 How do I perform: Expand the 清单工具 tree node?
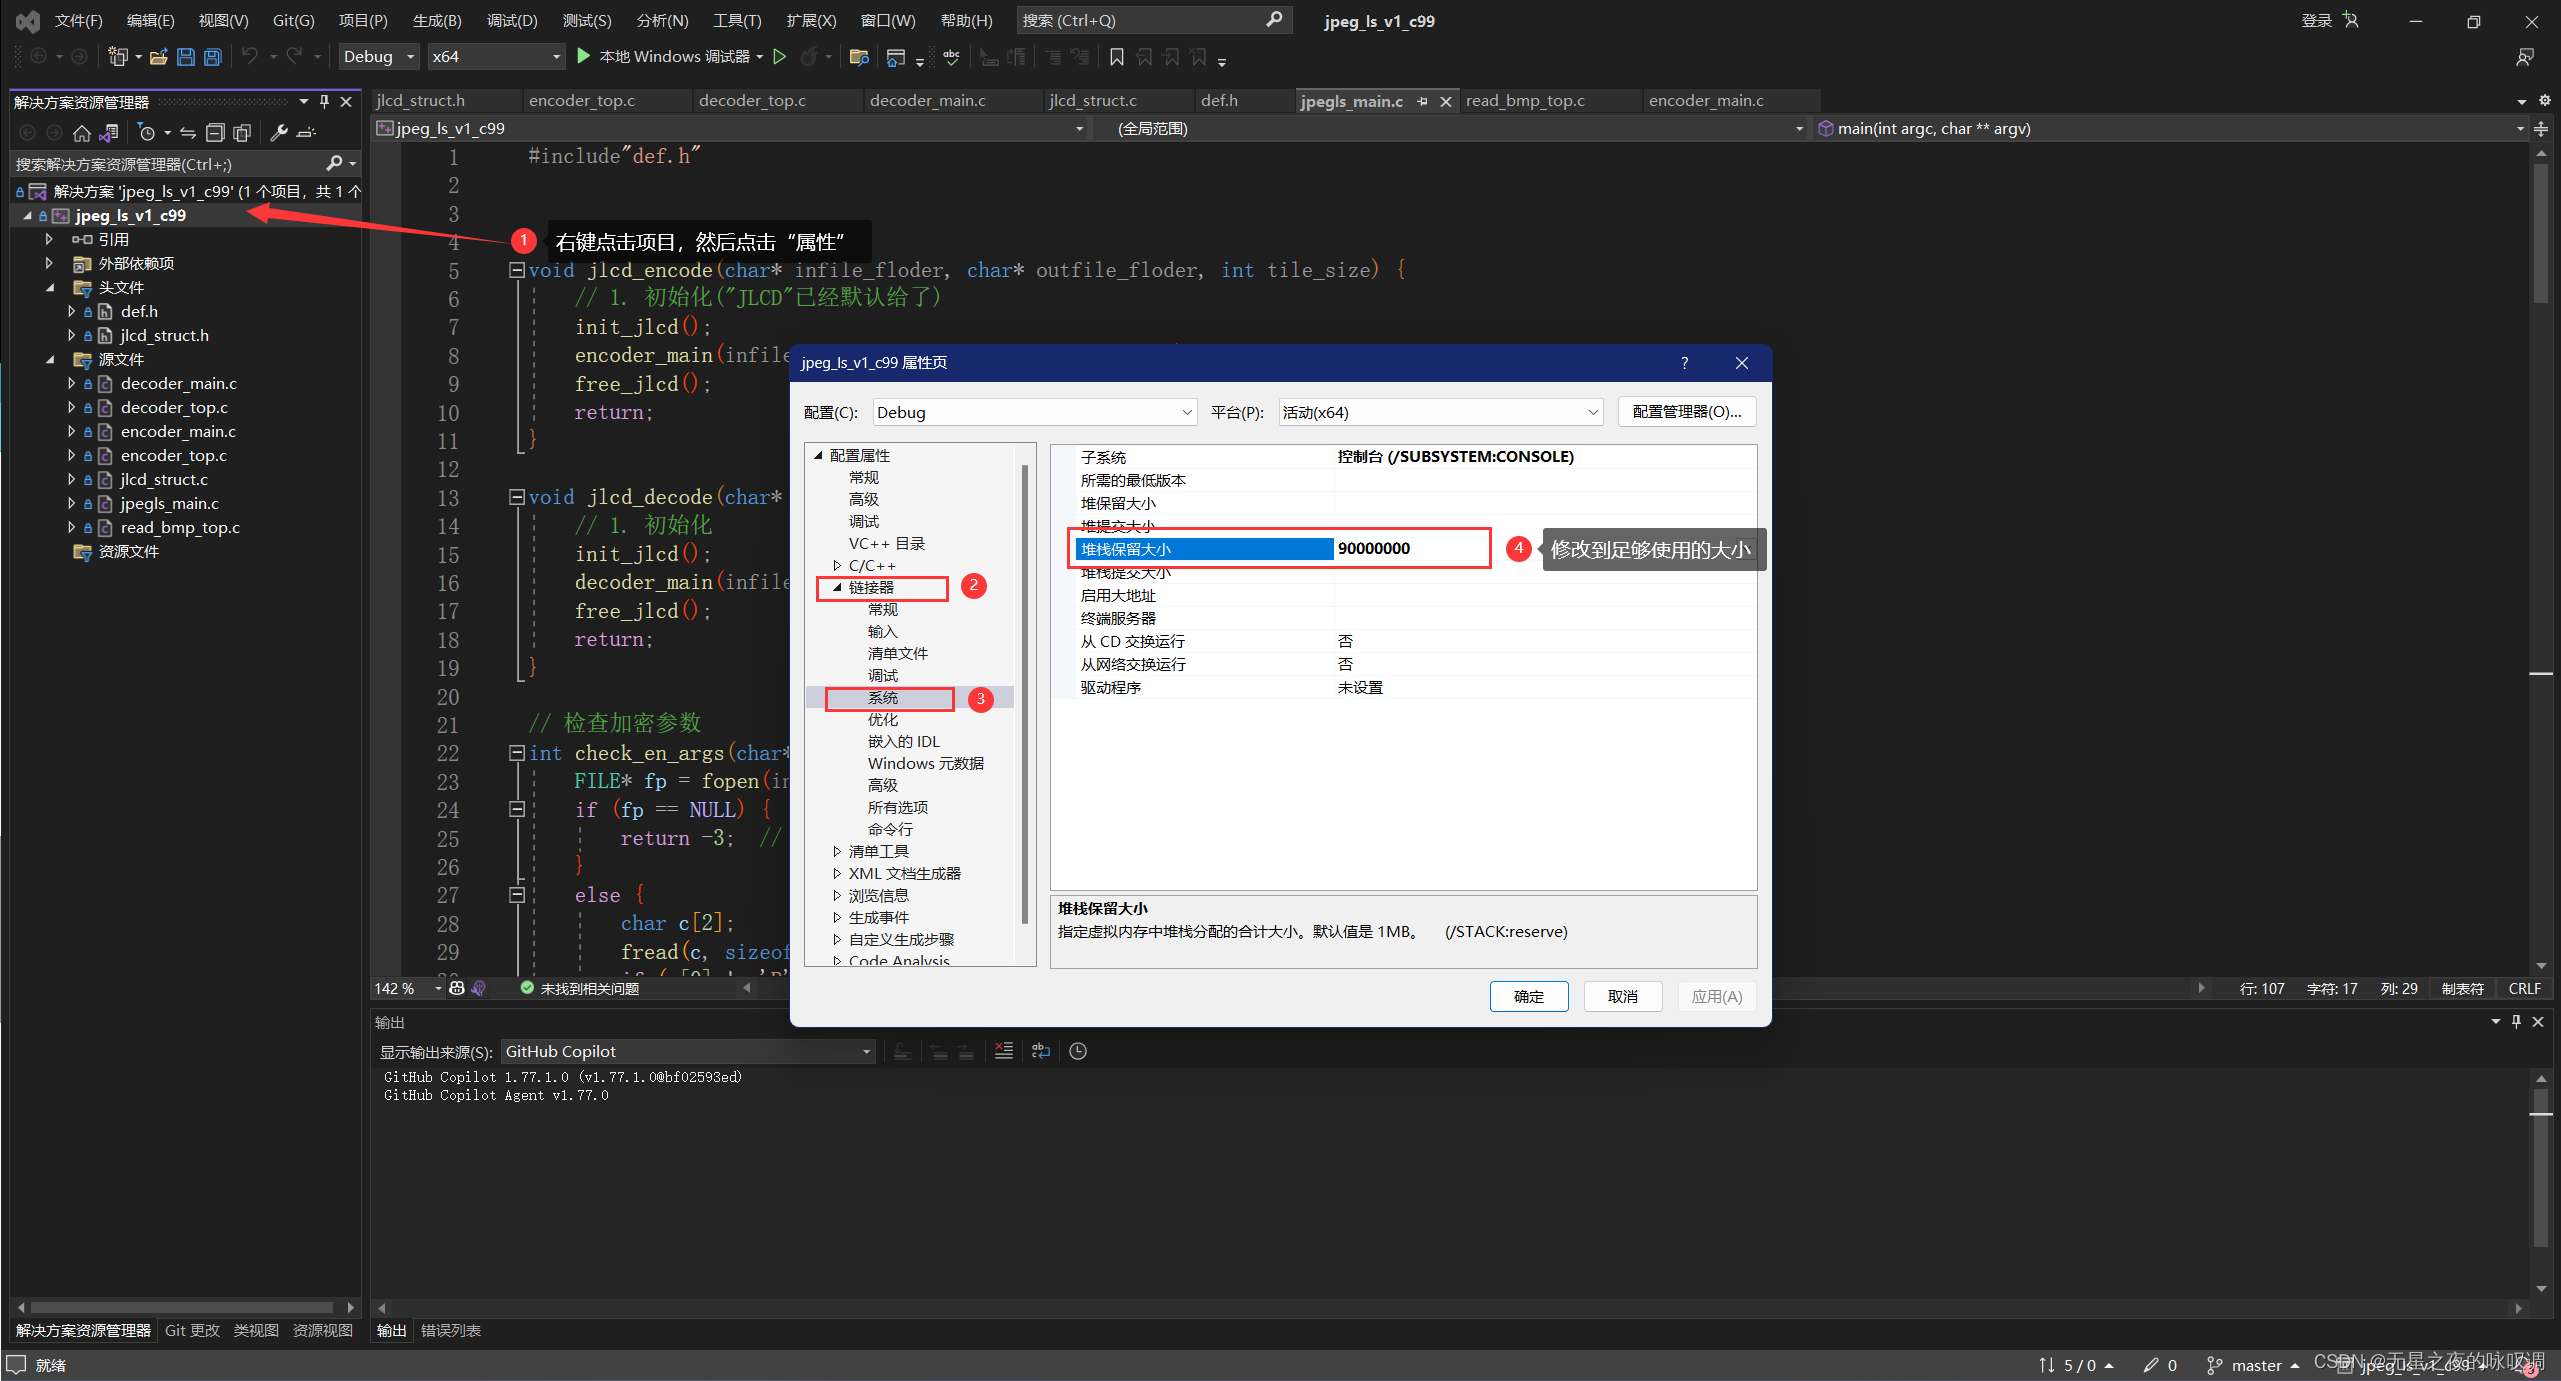[837, 852]
